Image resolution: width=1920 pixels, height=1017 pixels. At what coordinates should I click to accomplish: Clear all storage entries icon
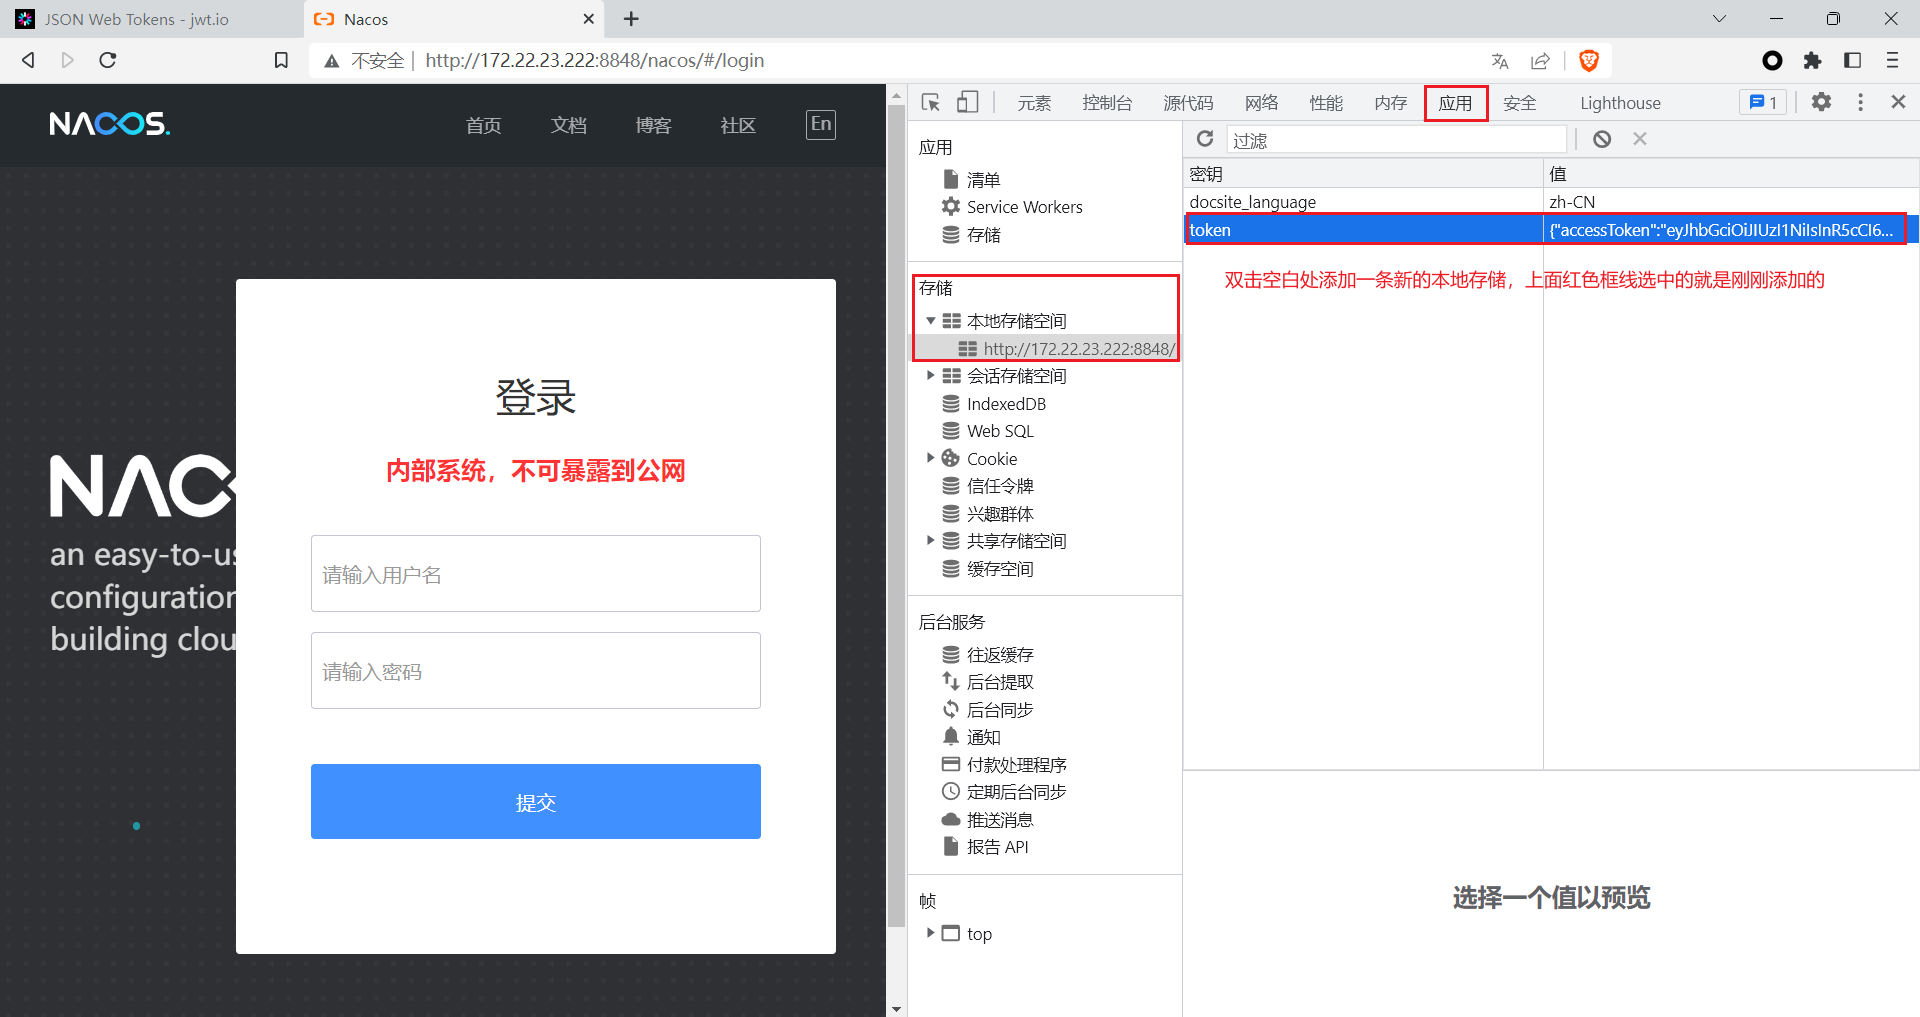1602,139
